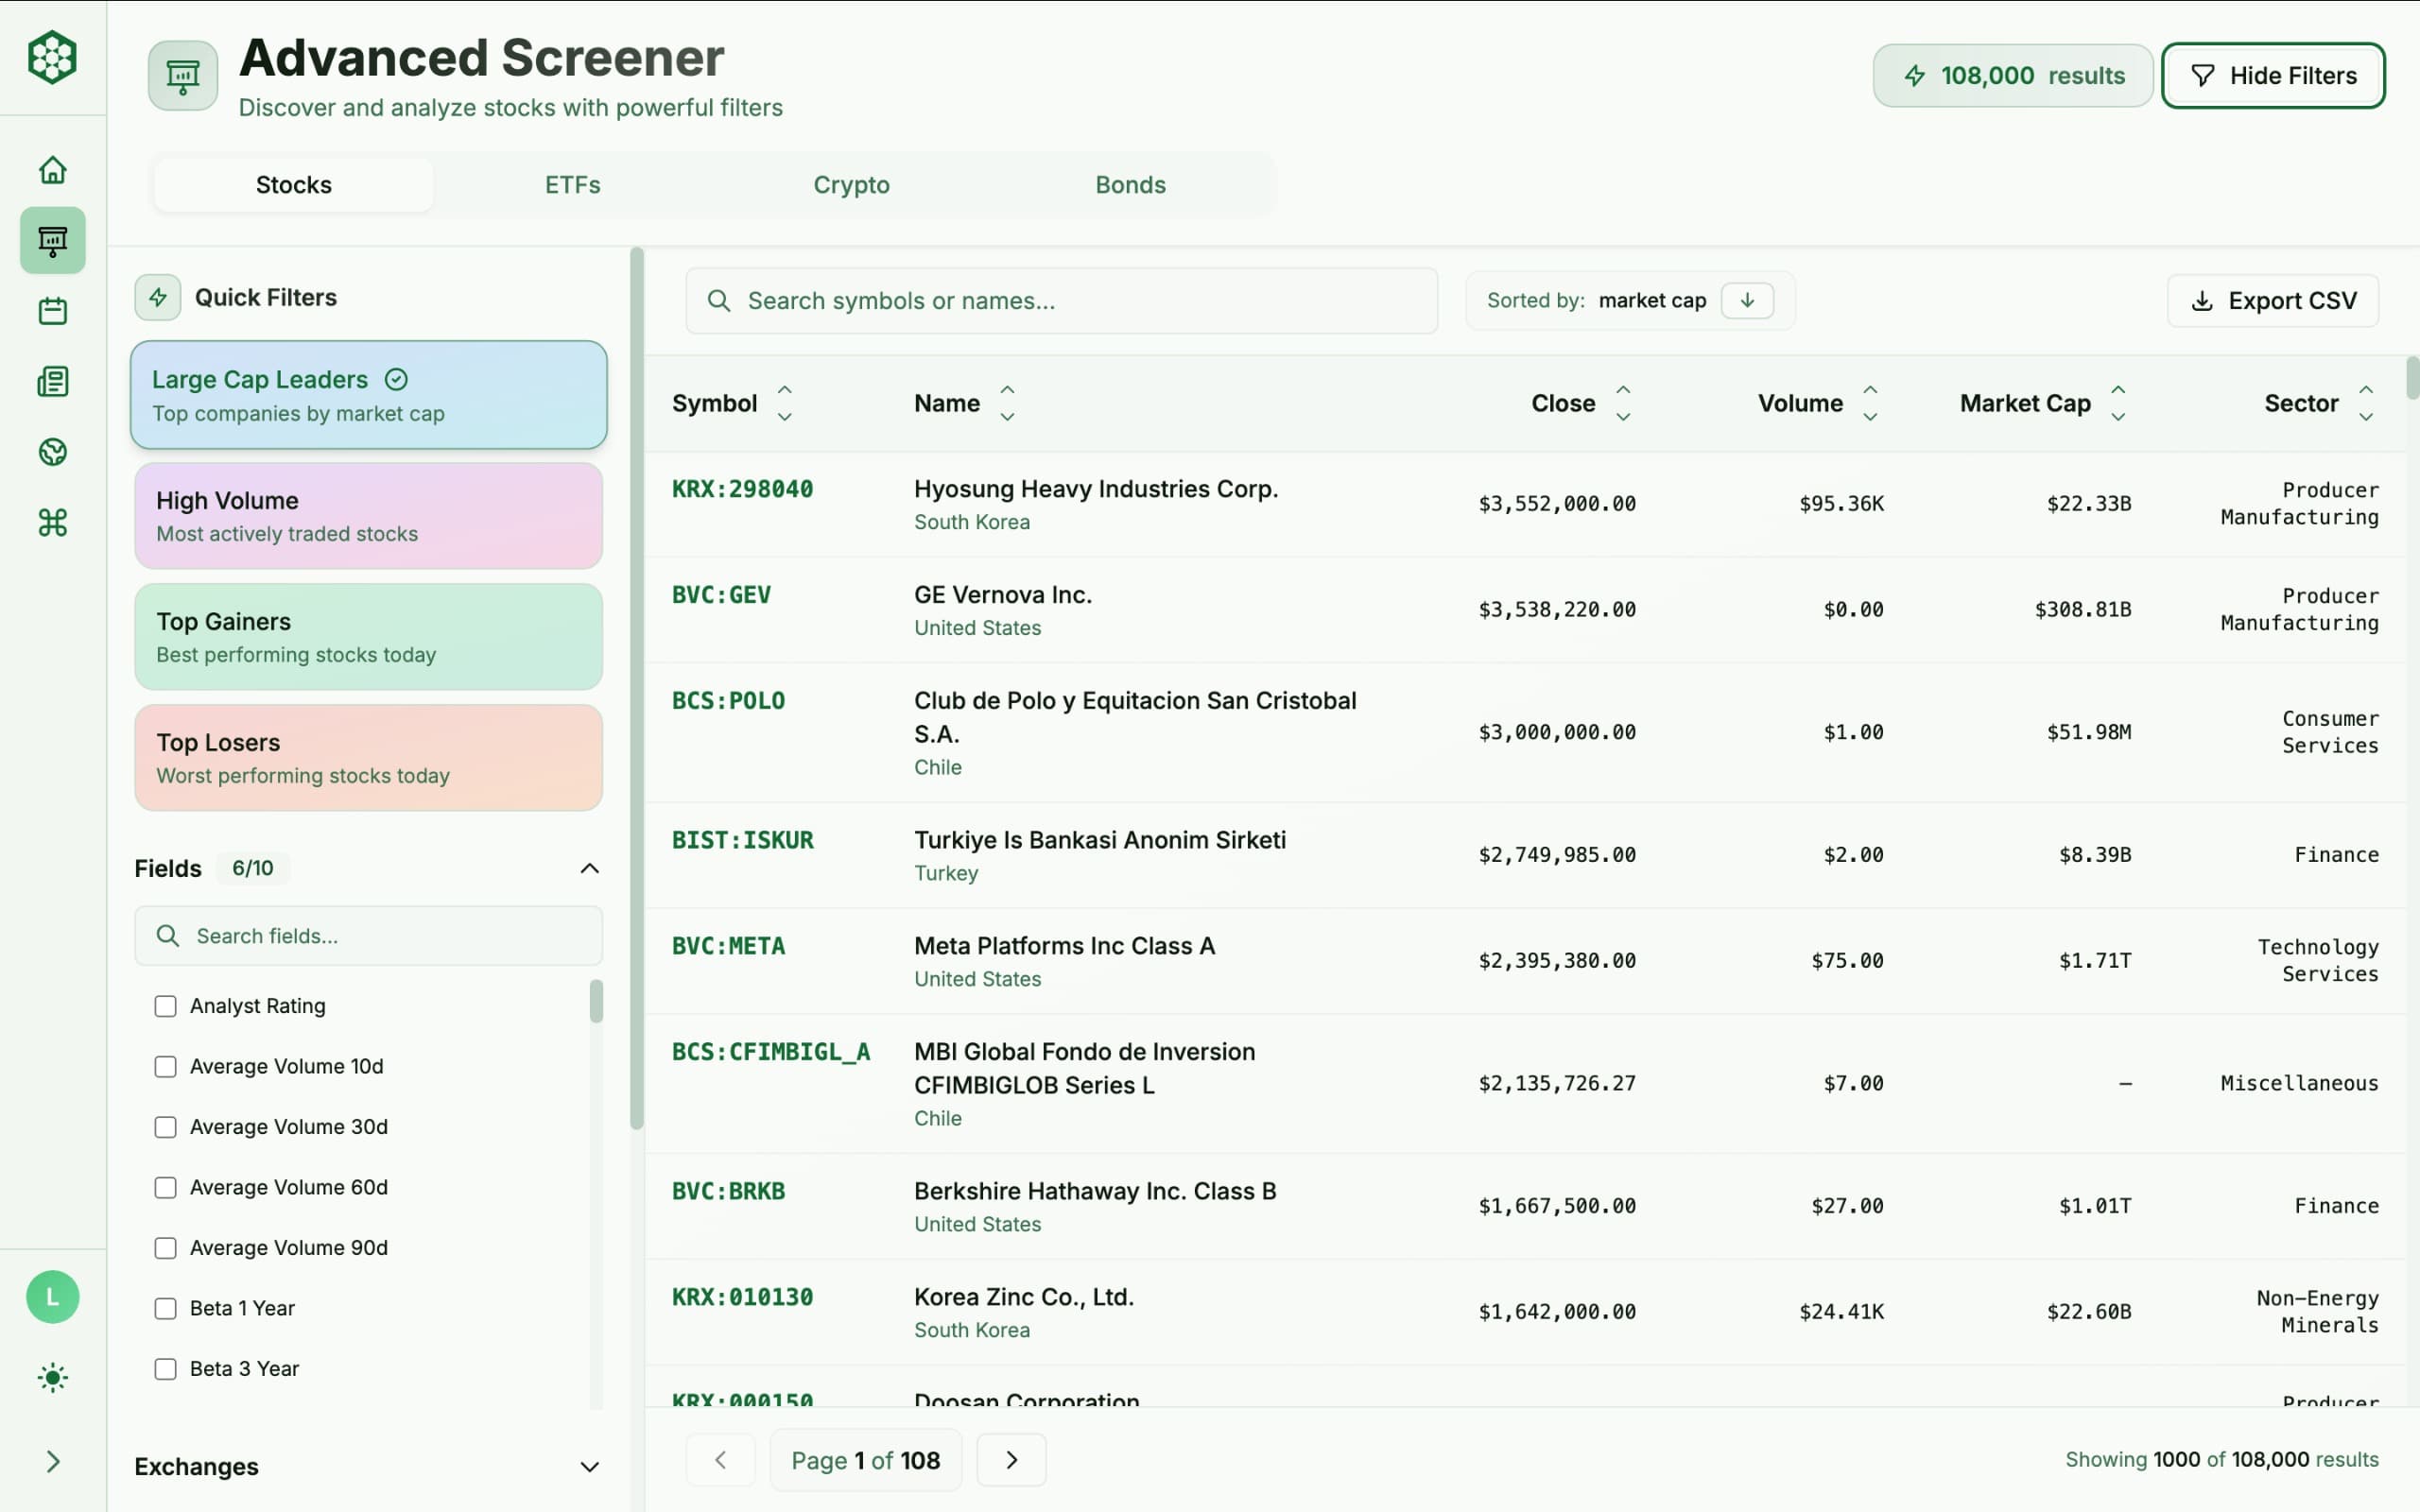Open the BIST:ISKUR symbol link
Screen dimensions: 2420x1512
[742, 840]
